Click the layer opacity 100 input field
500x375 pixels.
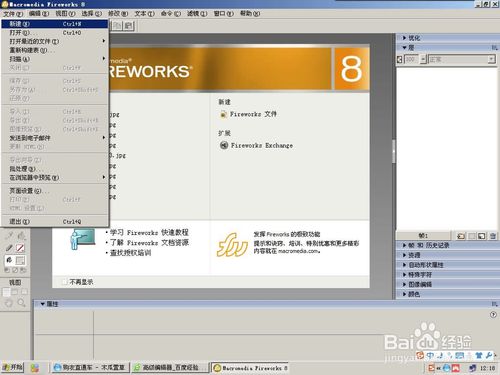pyautogui.click(x=412, y=59)
